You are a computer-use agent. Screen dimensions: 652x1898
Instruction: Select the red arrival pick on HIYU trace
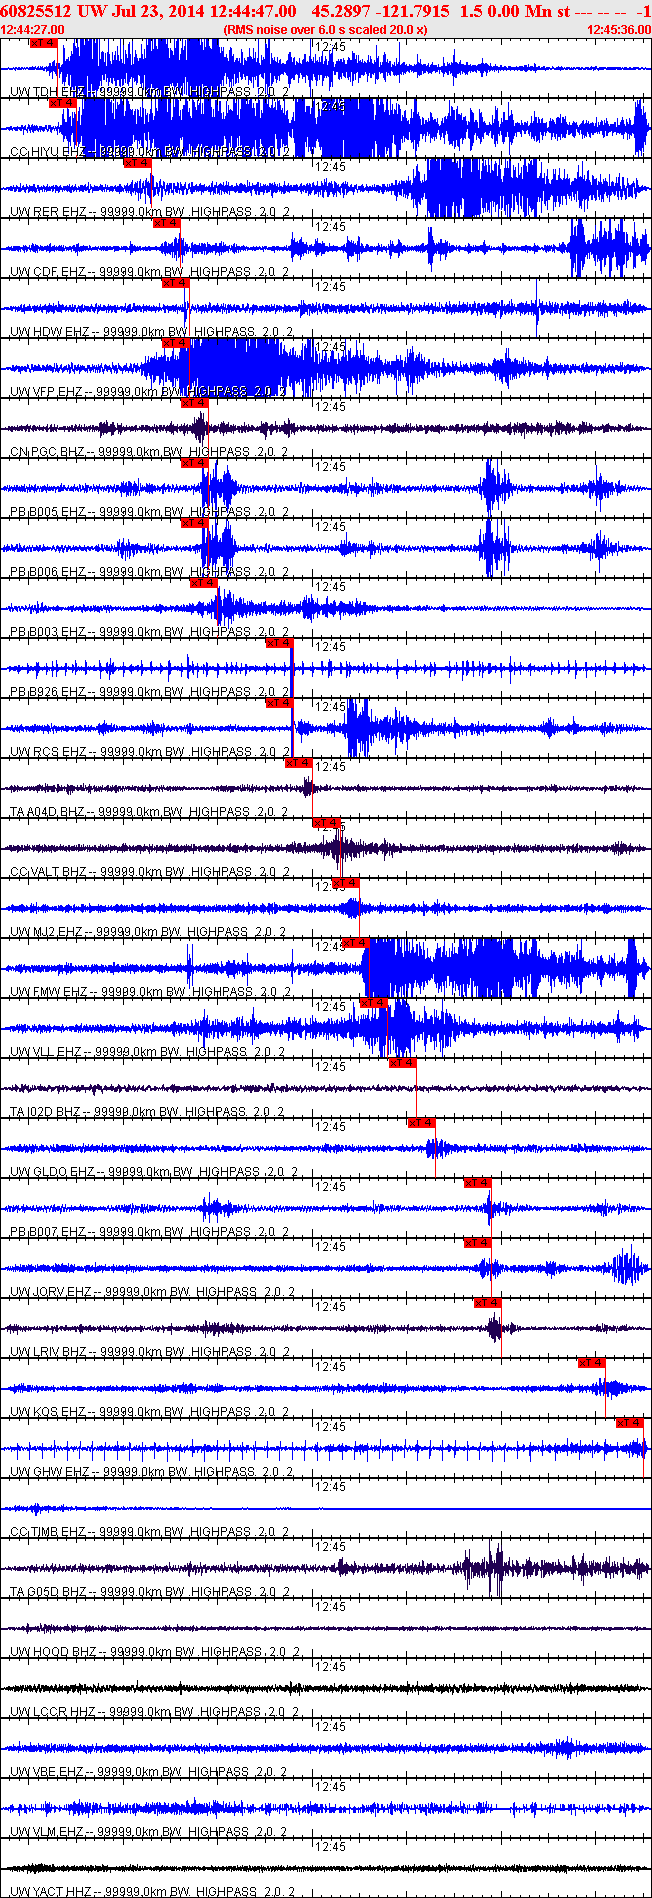(63, 103)
